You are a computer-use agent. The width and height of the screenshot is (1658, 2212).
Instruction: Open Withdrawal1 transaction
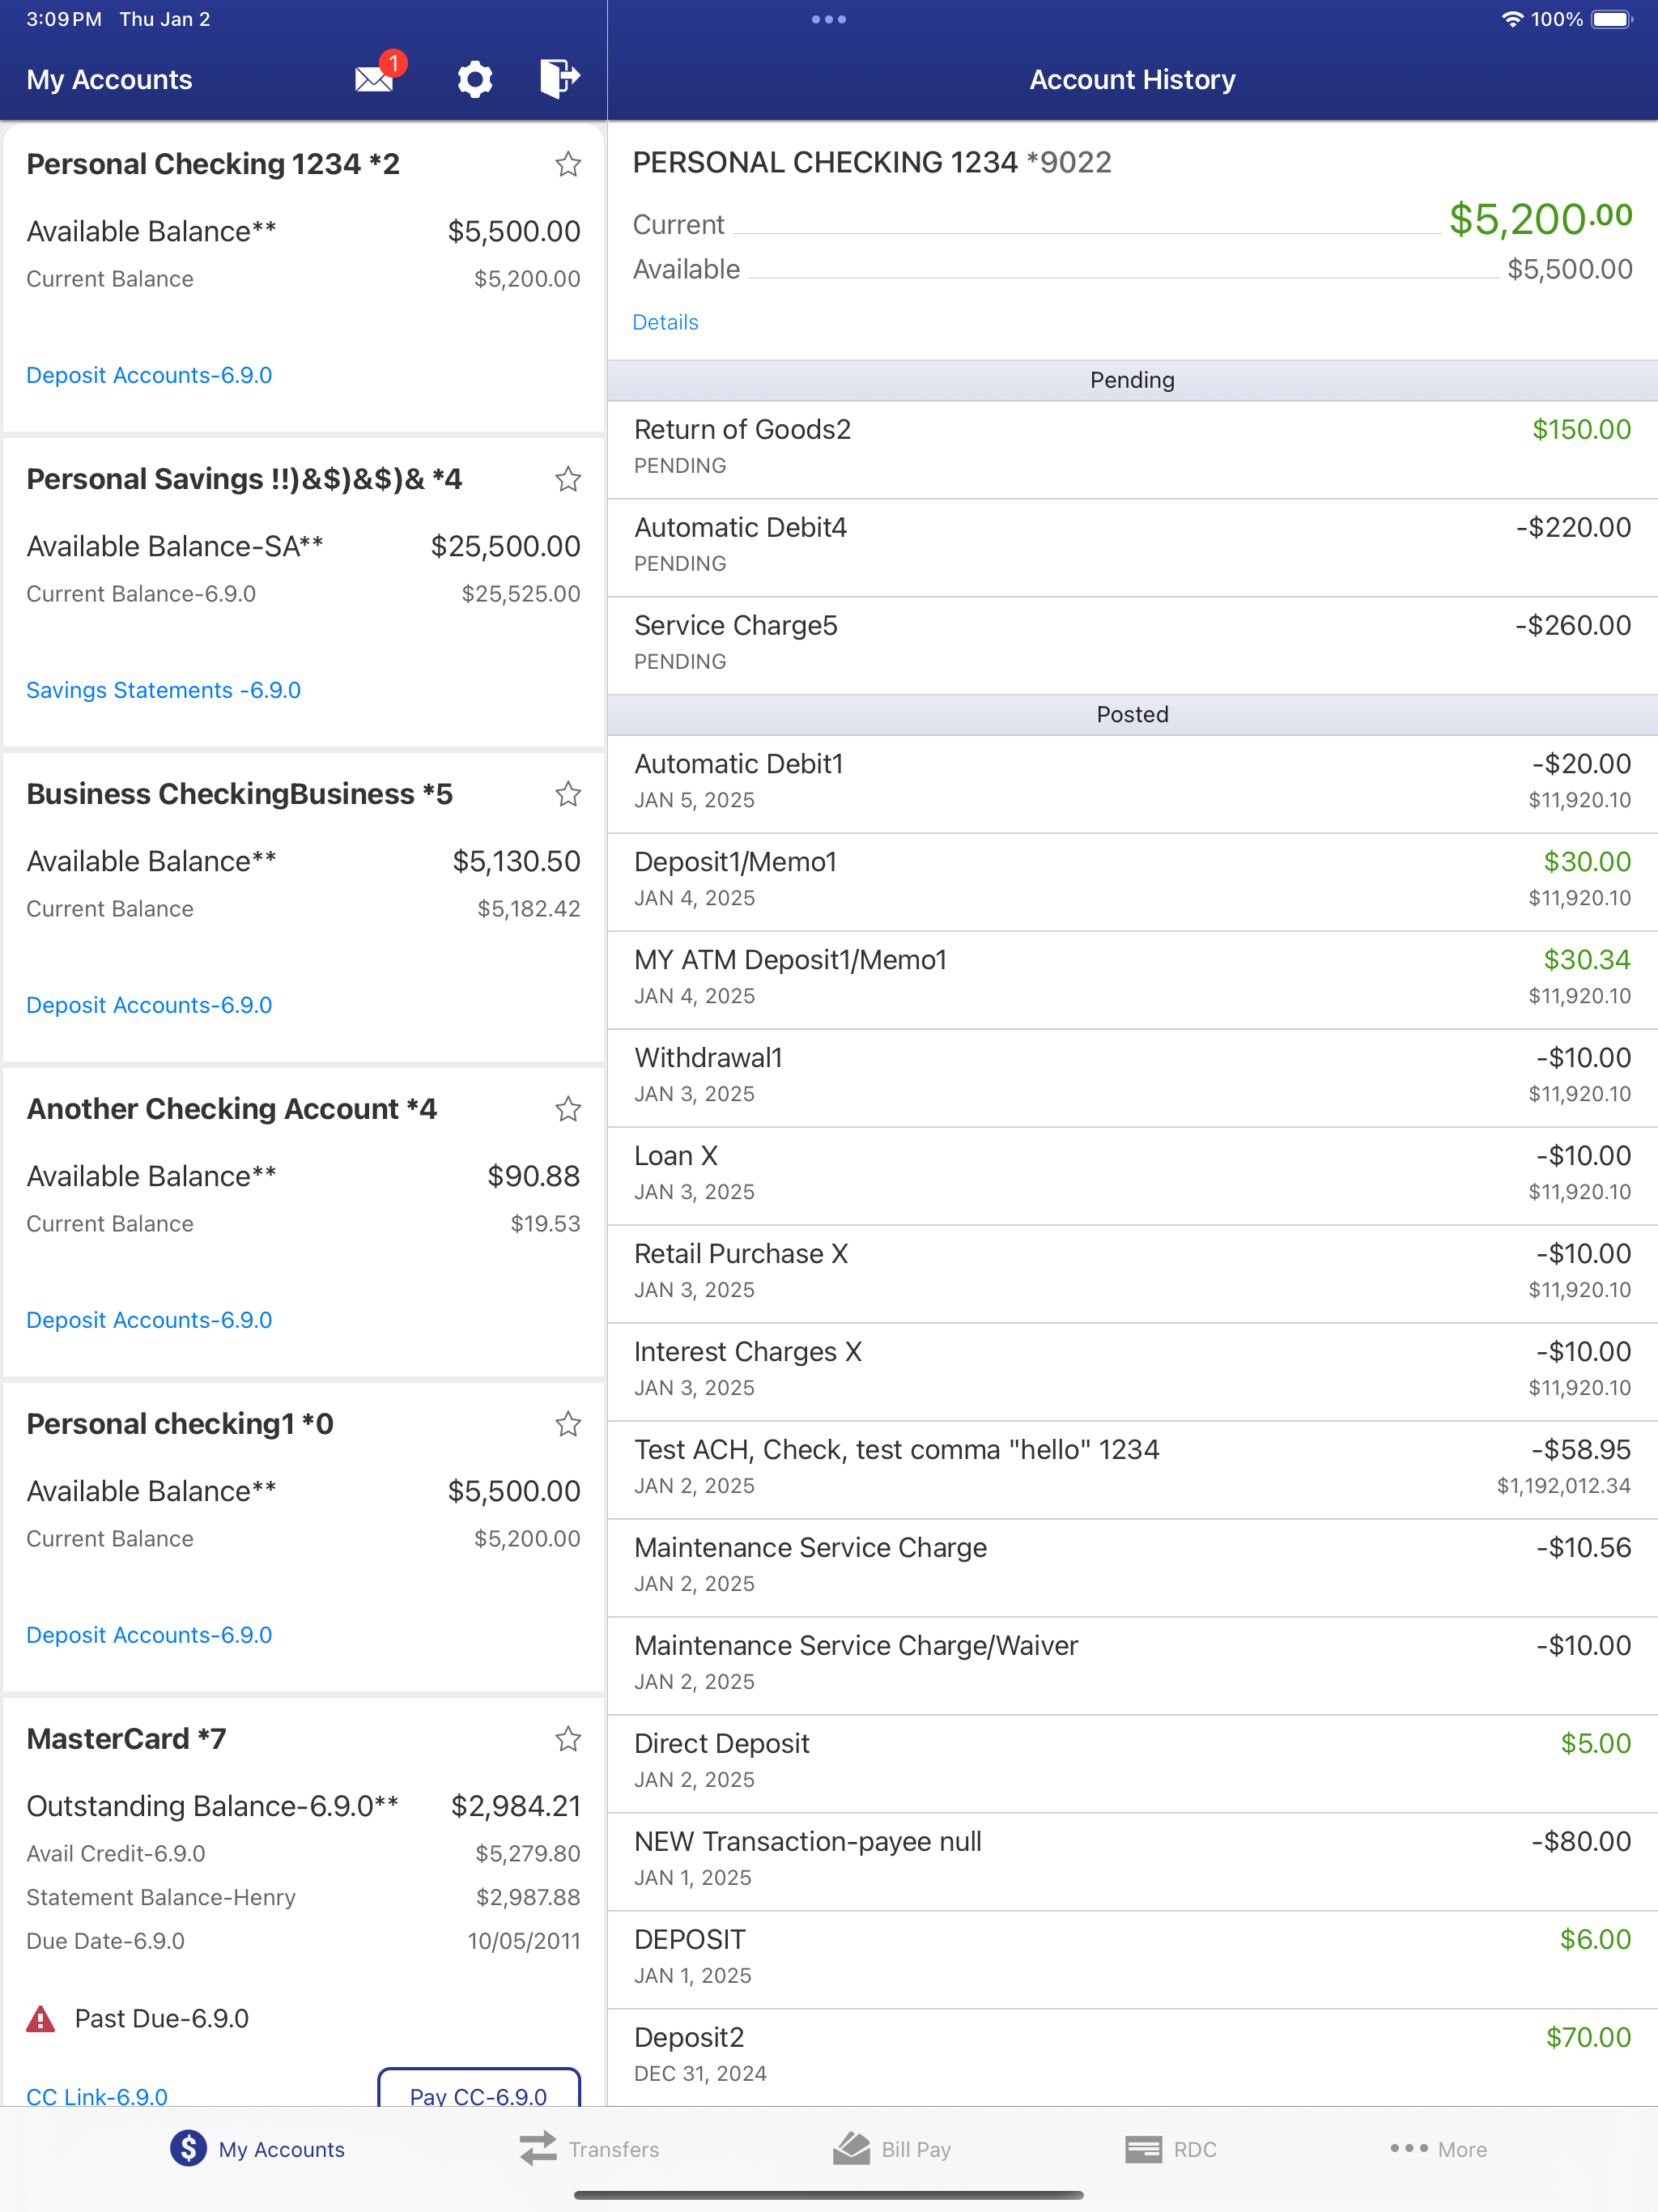click(x=1132, y=1078)
